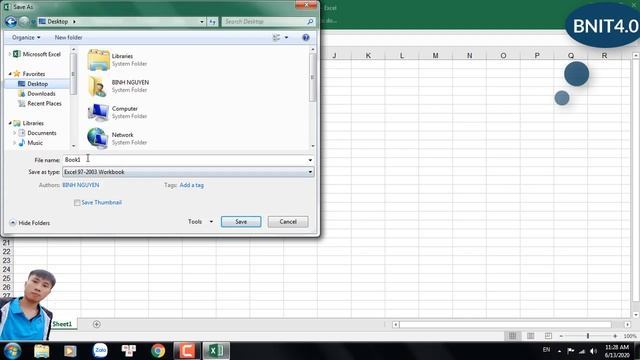Open the Tools dropdown
Viewport: 640px width, 360px height.
click(200, 222)
